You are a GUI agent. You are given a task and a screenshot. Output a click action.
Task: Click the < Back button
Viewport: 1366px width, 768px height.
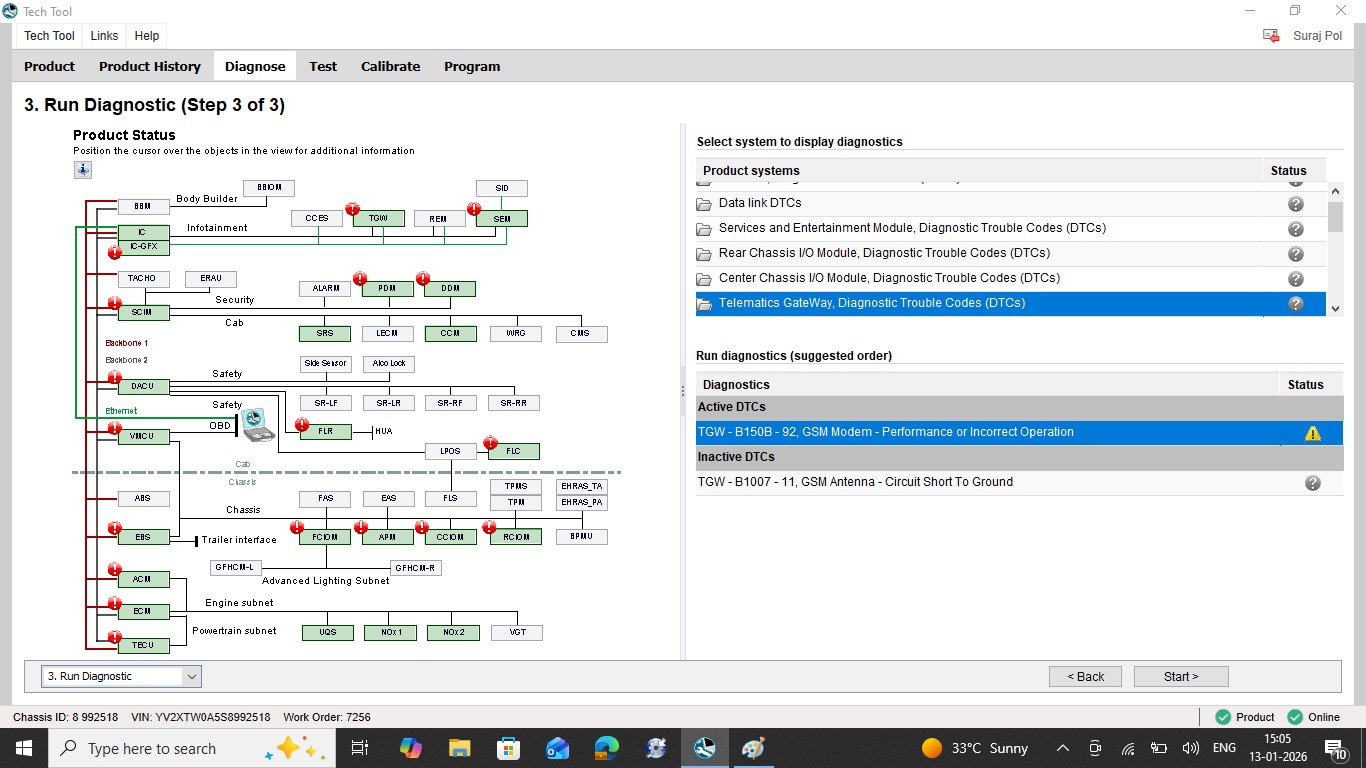1085,677
